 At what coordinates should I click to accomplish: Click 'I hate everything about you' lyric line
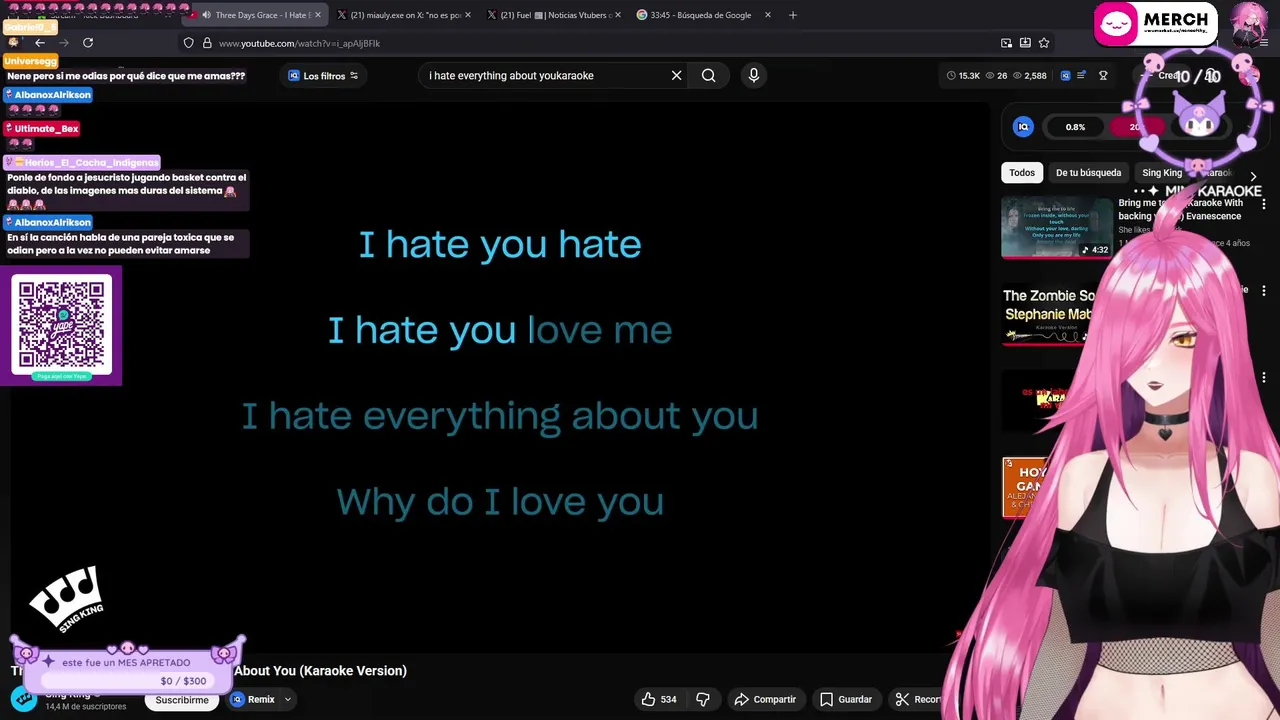500,416
